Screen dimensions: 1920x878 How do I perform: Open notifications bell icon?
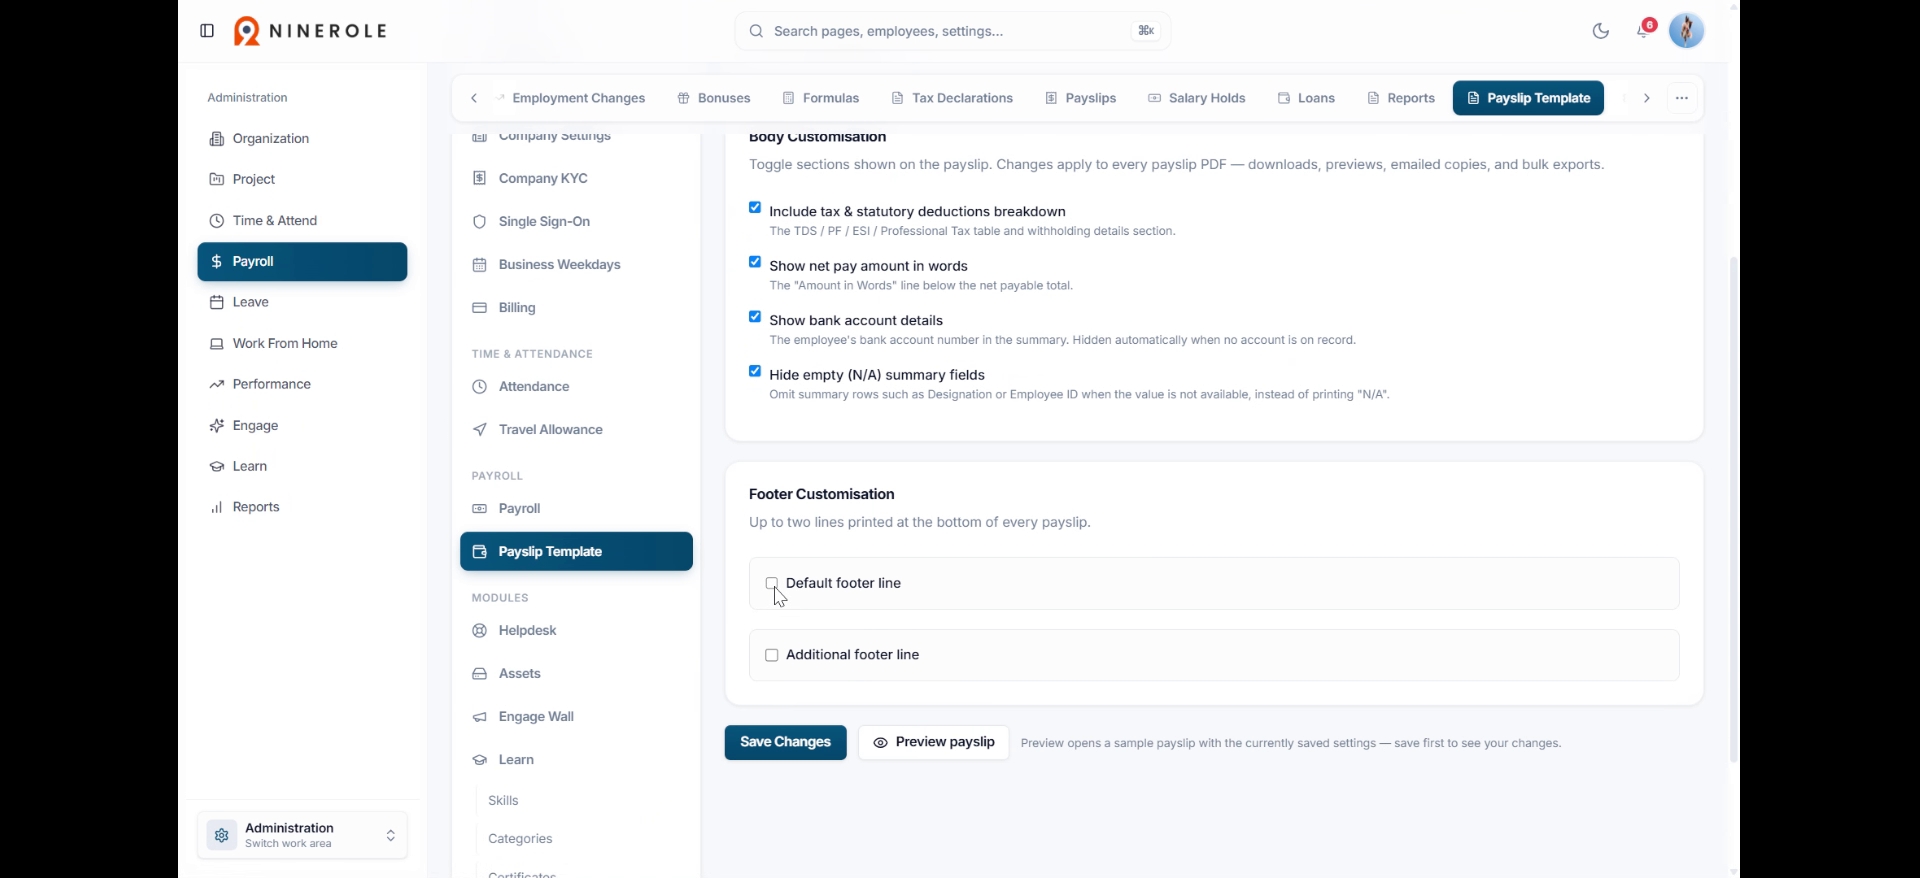pos(1643,31)
